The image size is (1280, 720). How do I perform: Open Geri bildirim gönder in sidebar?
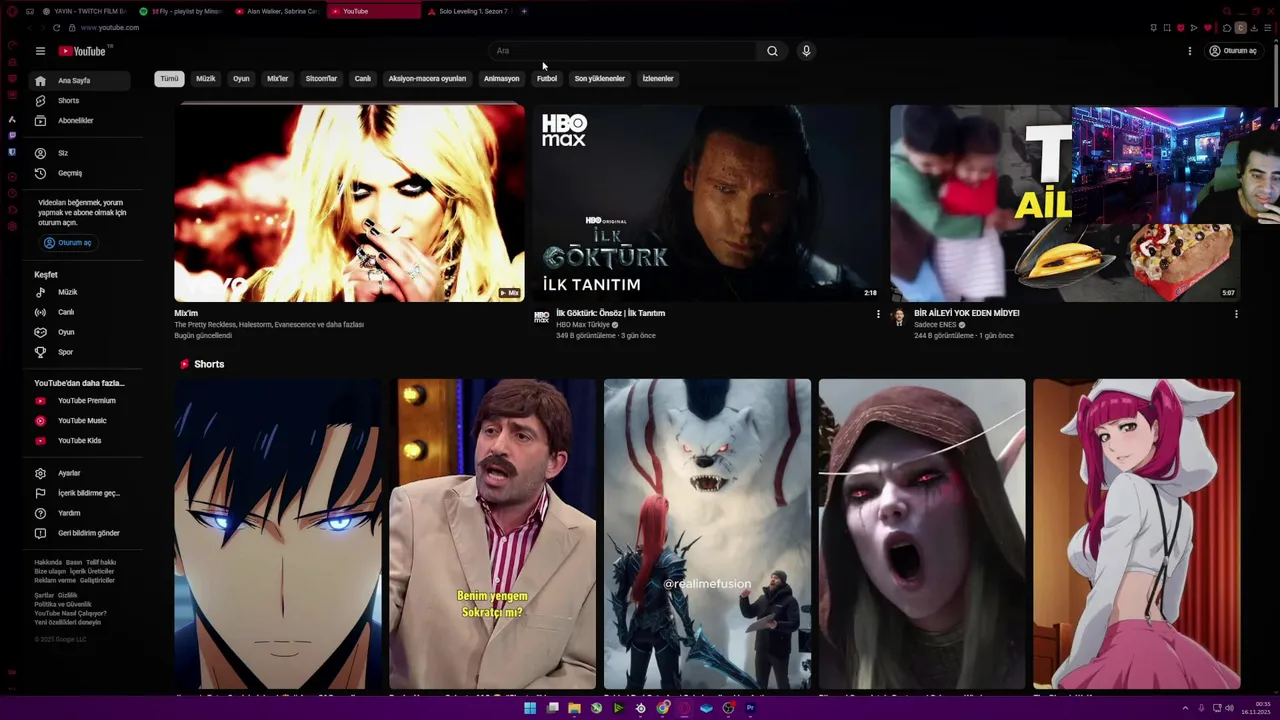point(81,533)
